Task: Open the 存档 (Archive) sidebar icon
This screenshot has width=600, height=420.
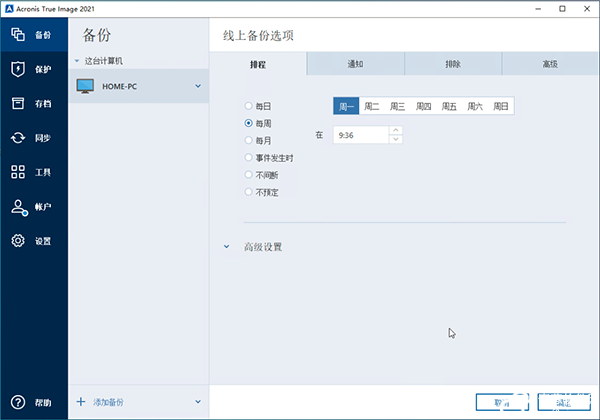Action: pyautogui.click(x=18, y=104)
